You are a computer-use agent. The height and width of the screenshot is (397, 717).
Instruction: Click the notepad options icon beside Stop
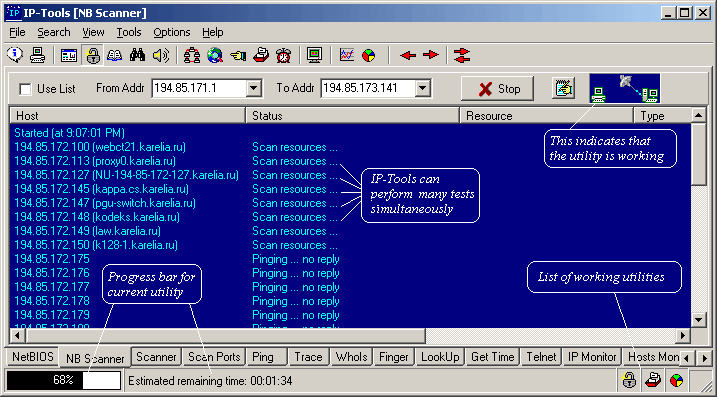pyautogui.click(x=563, y=88)
